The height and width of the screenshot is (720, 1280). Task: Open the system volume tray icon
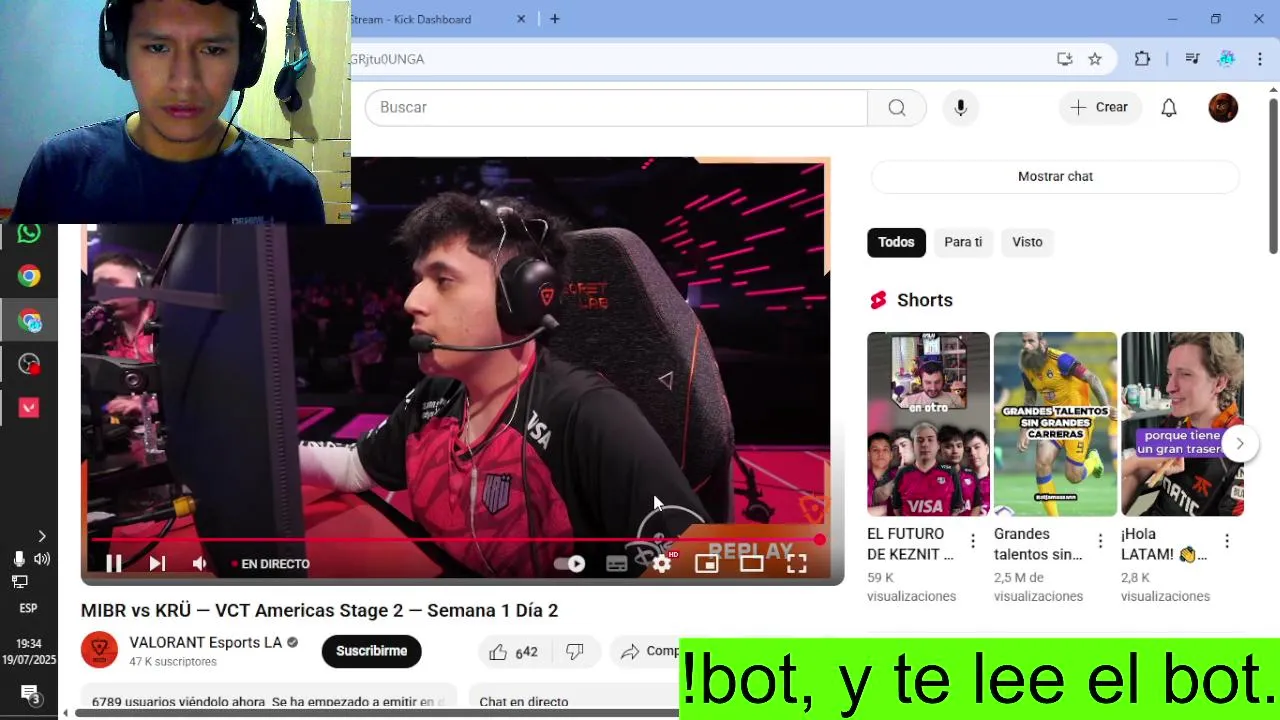pyautogui.click(x=42, y=559)
